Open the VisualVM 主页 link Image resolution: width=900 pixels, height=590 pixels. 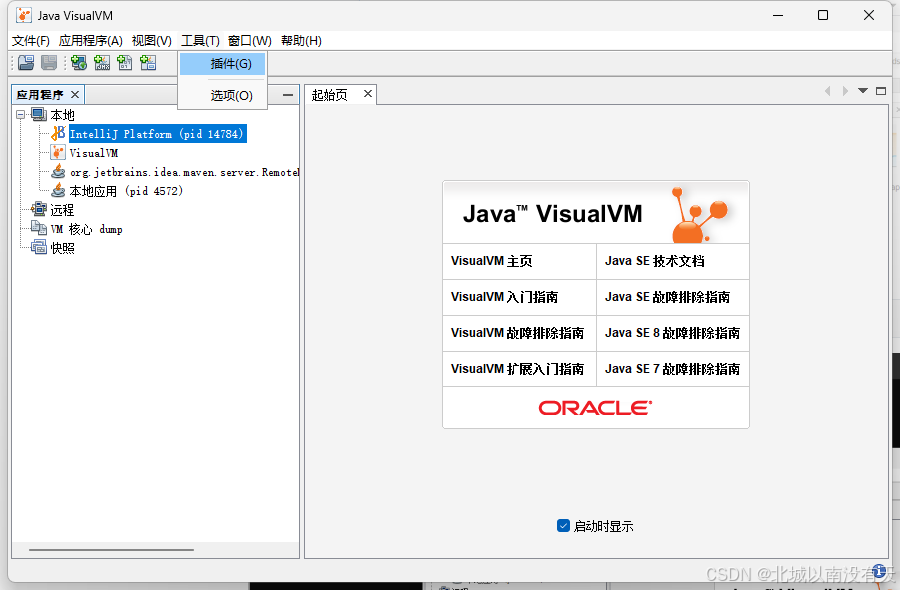491,261
